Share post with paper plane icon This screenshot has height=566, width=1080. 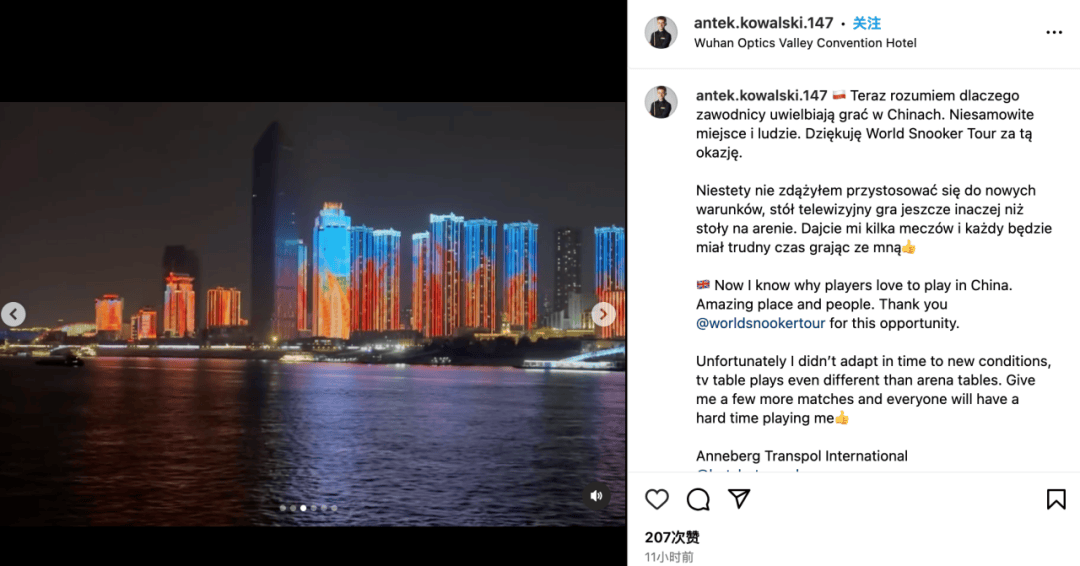739,499
